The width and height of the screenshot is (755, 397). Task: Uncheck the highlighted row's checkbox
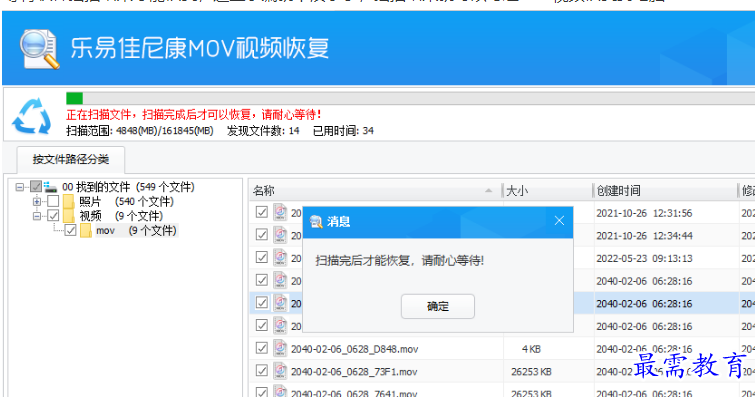pos(261,303)
